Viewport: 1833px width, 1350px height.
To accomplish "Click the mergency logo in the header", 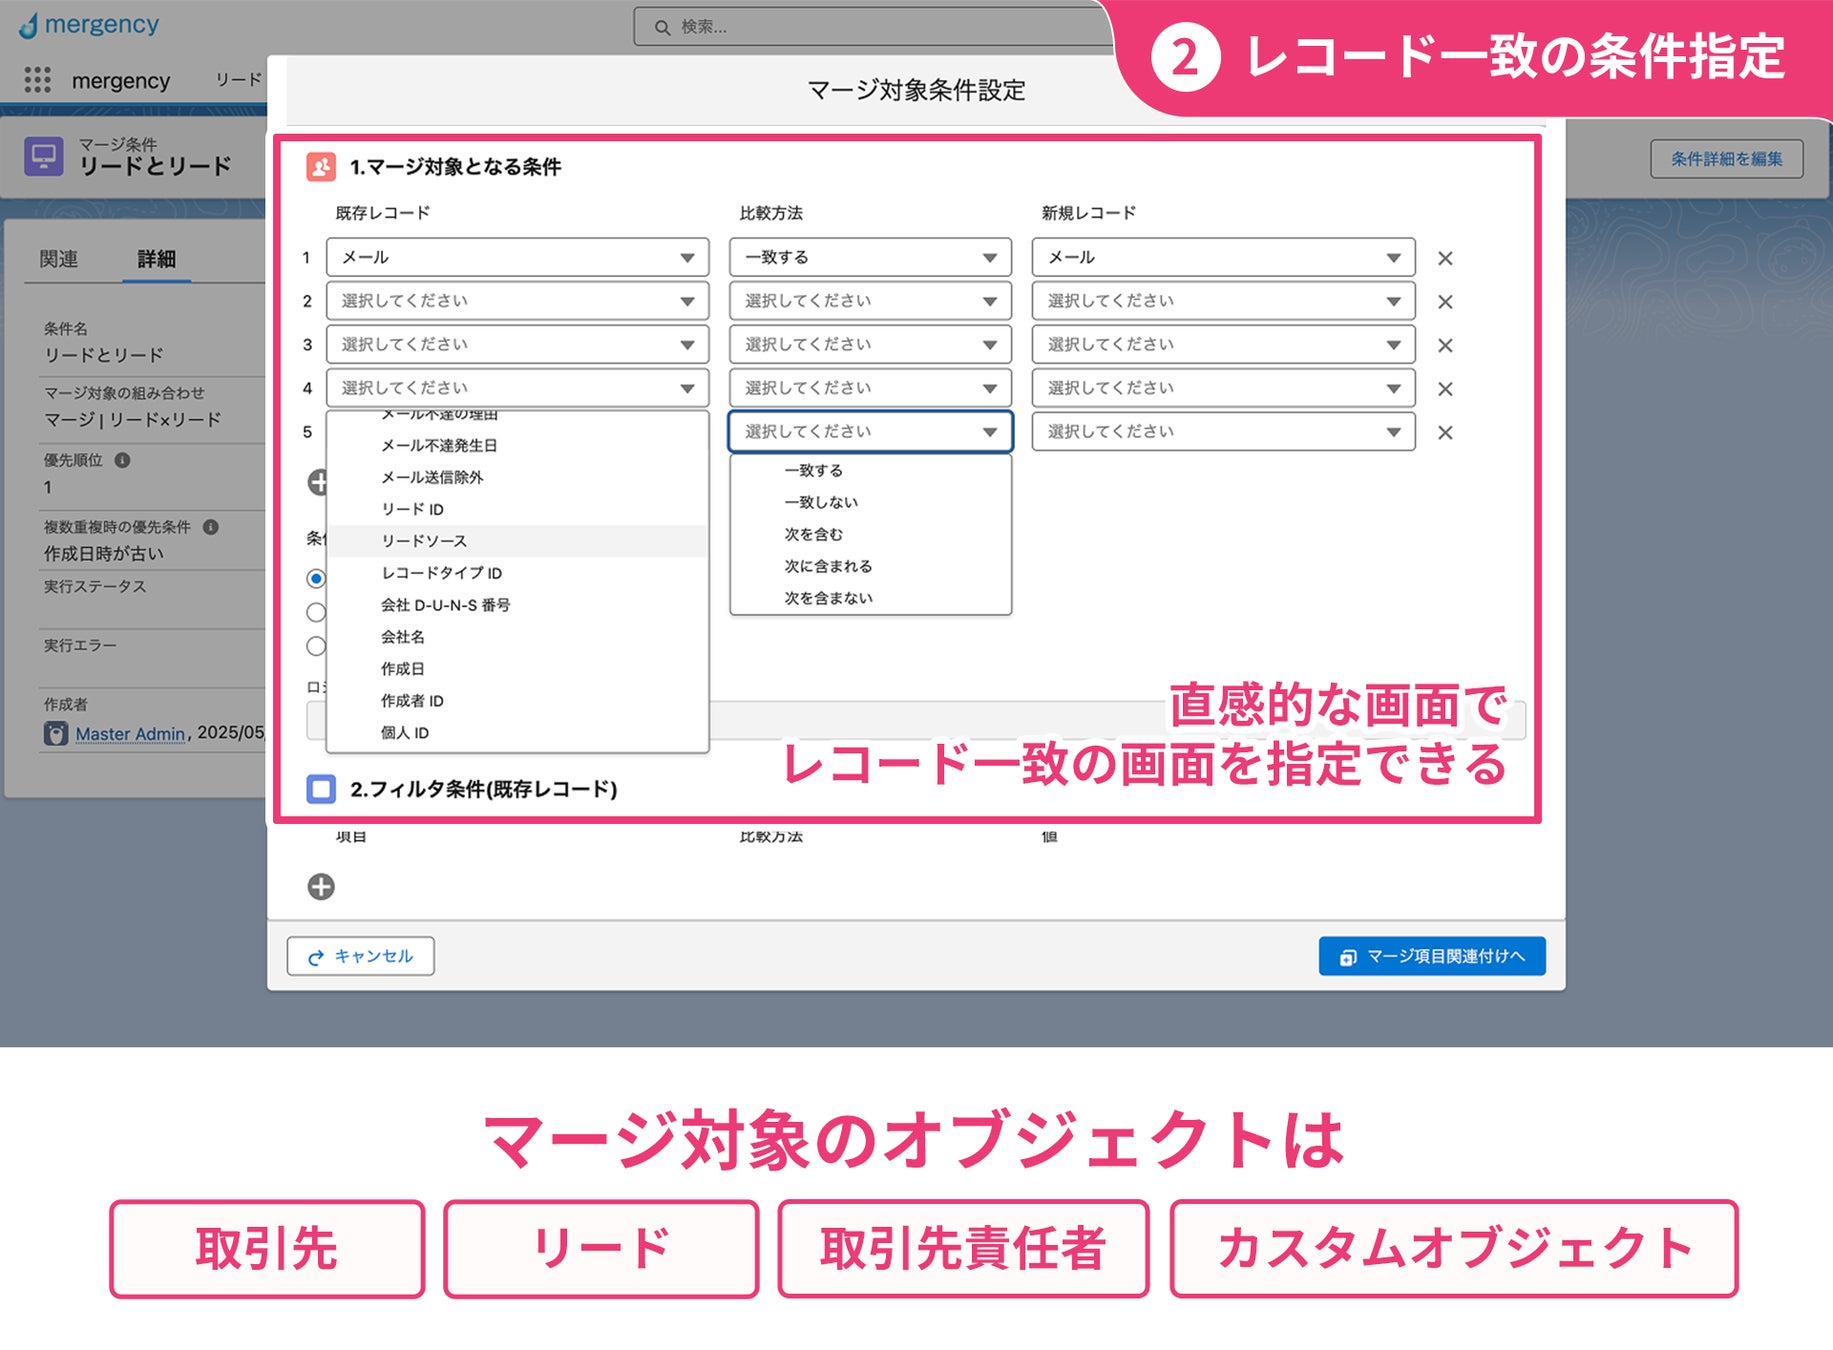I will click(89, 25).
